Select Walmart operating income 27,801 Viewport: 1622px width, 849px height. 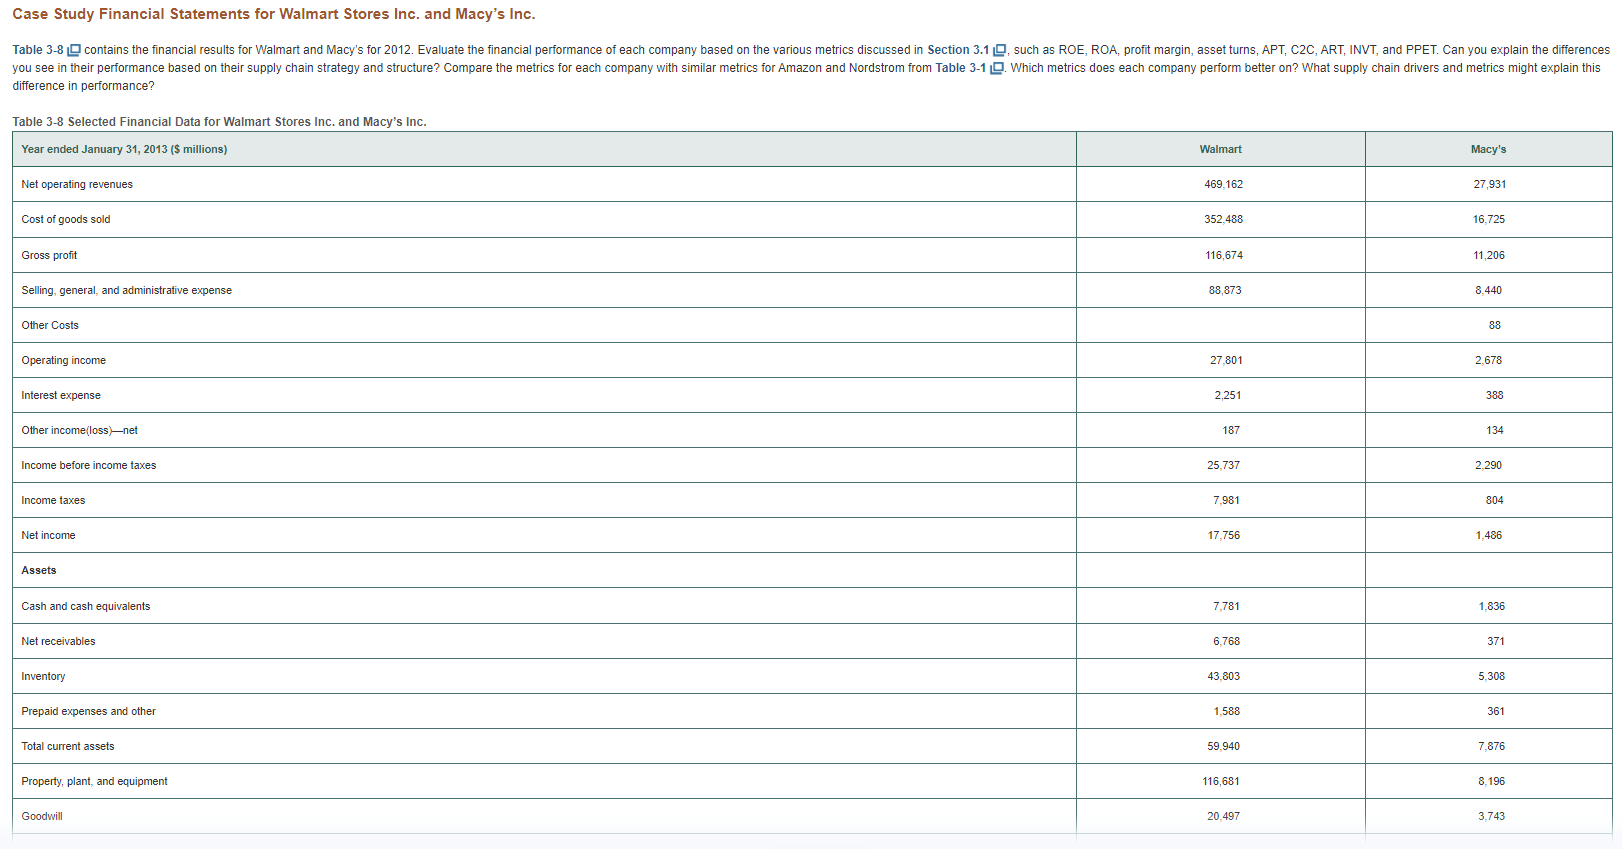click(x=1226, y=360)
